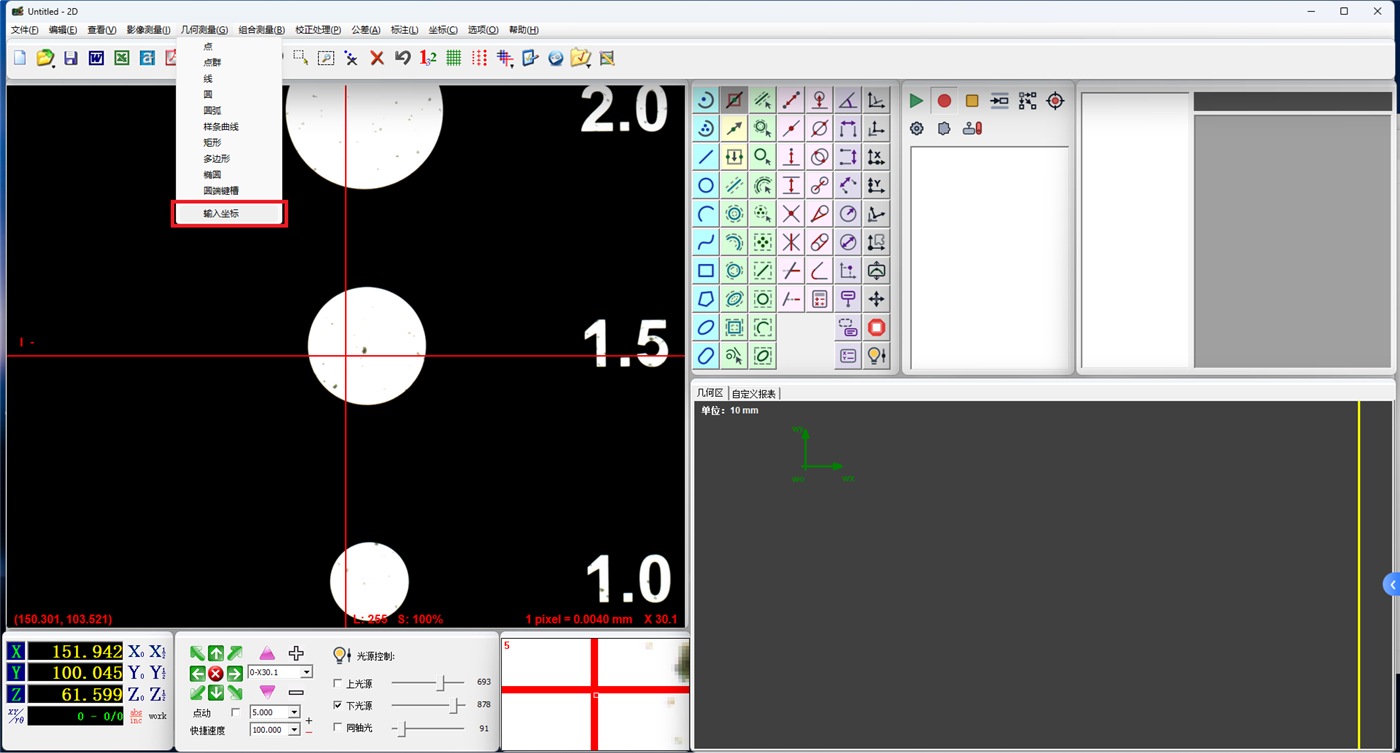Click the red center stop button between arrows
The height and width of the screenshot is (753, 1400).
click(216, 674)
